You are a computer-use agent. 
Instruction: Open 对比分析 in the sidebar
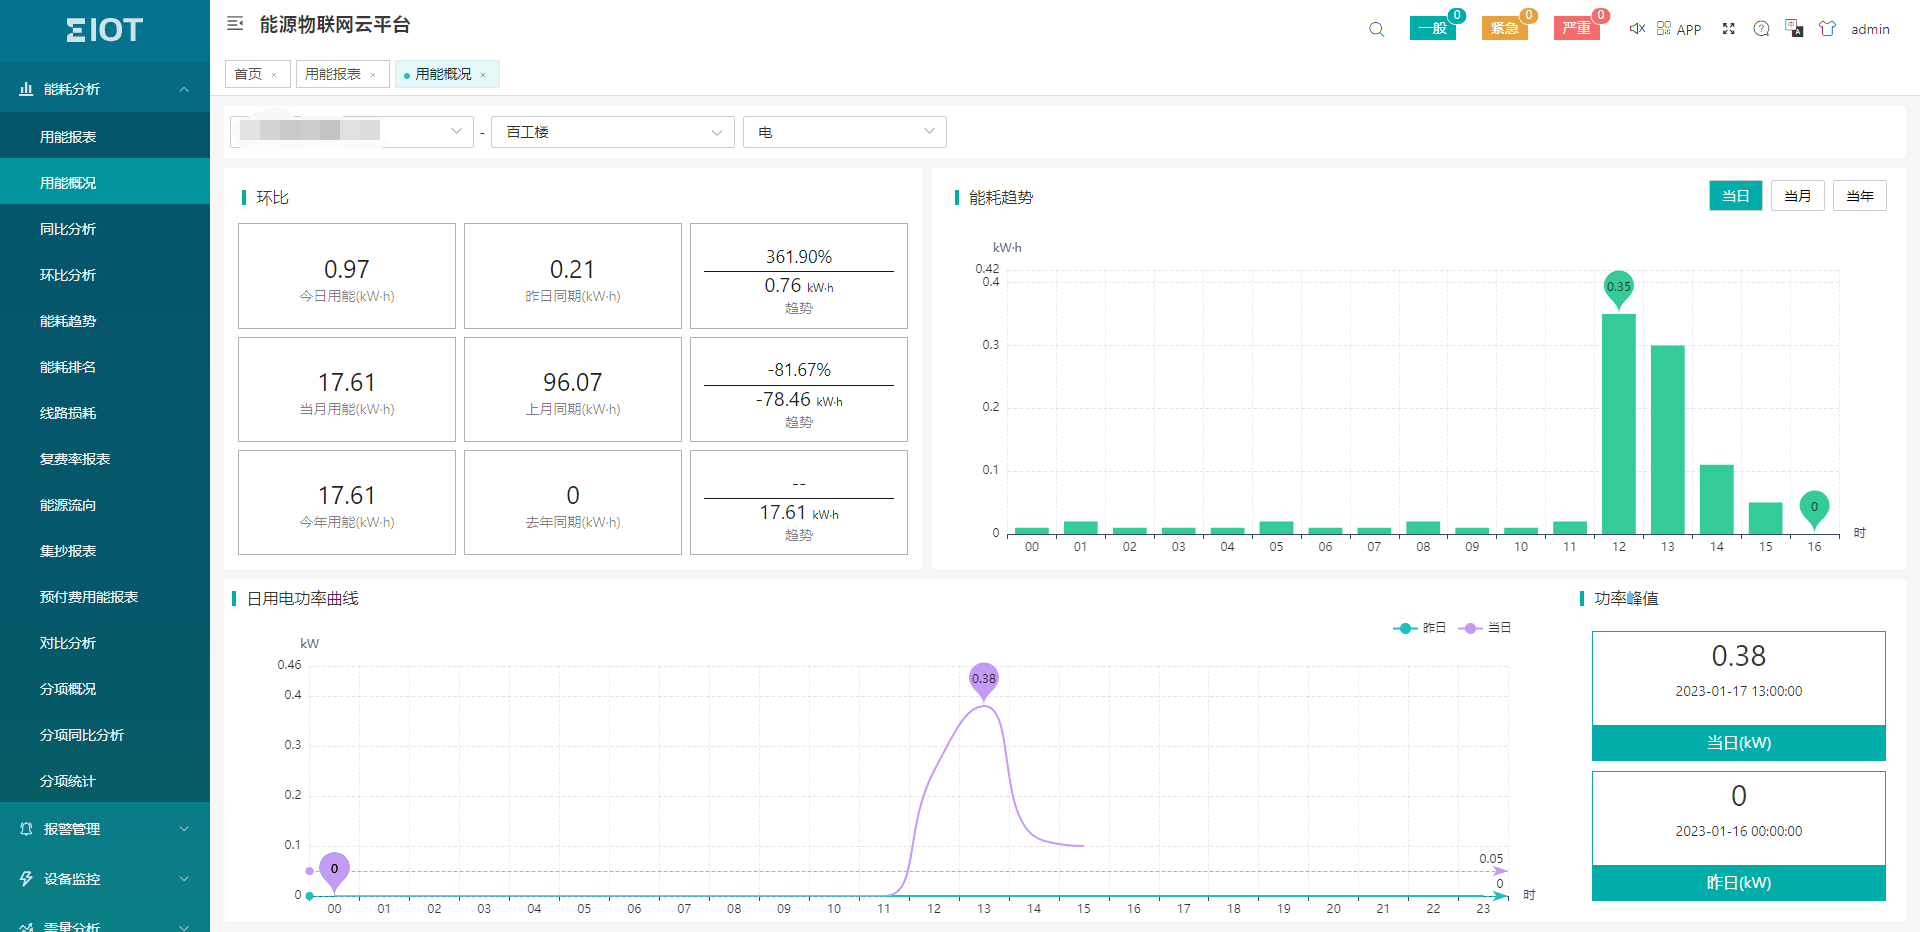coord(105,643)
